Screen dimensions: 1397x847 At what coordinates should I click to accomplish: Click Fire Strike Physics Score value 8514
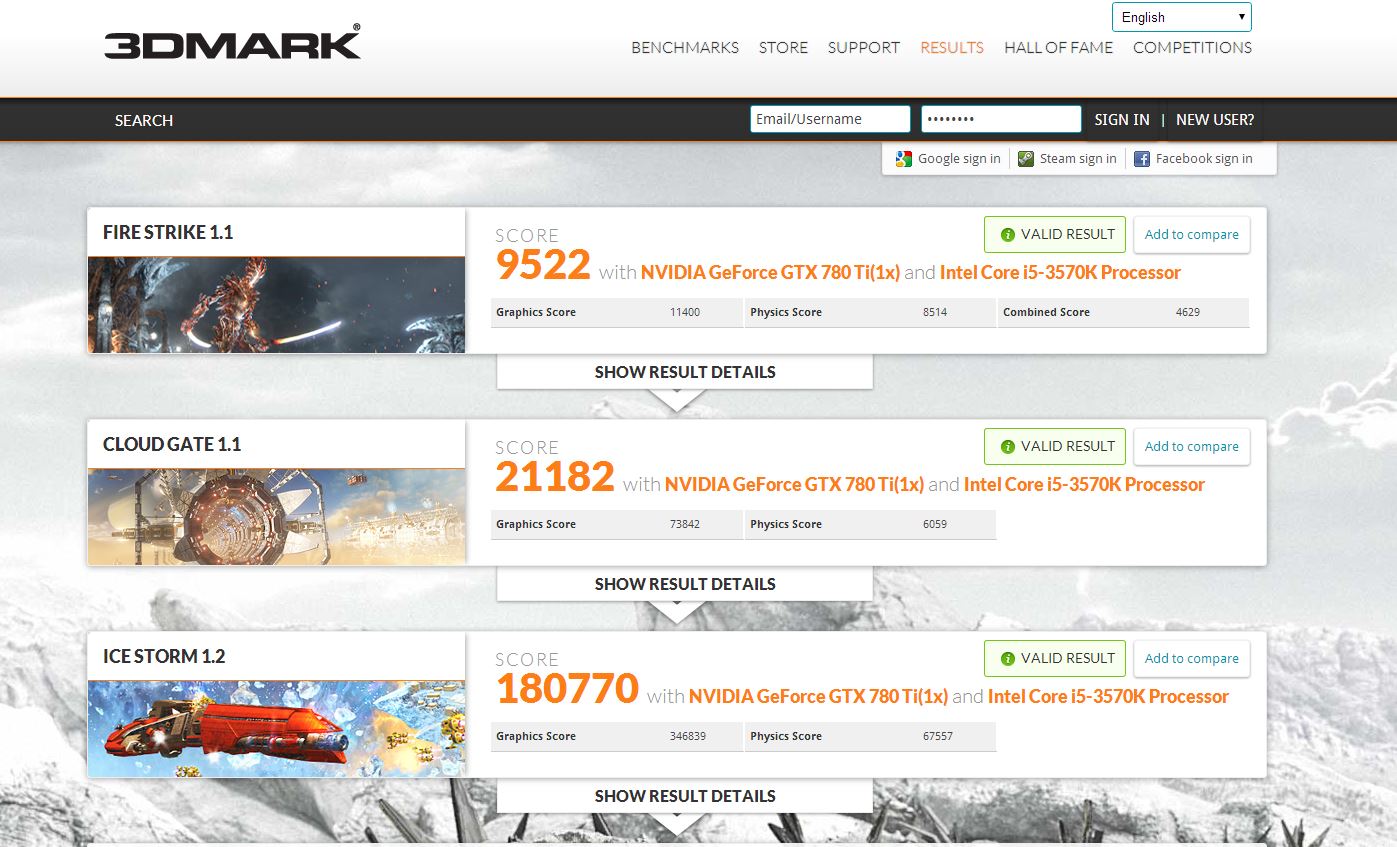(x=935, y=312)
